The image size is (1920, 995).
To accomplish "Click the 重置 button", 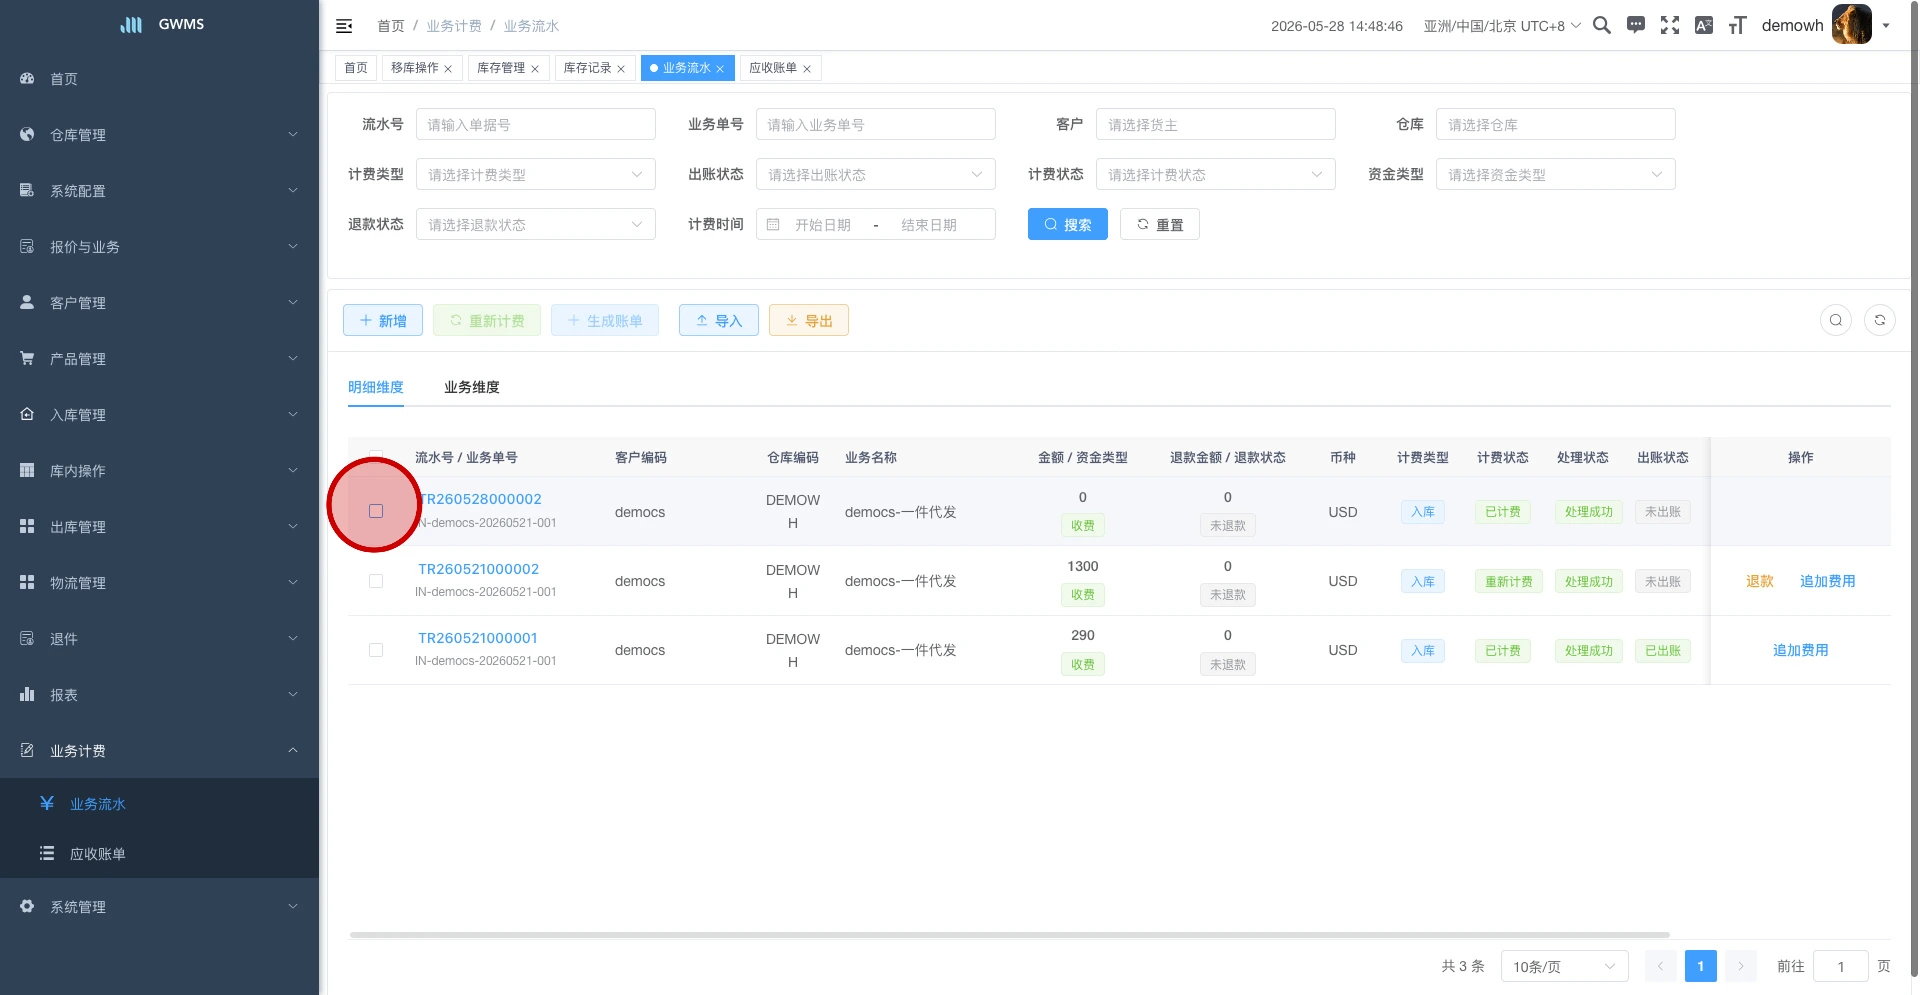I will pos(1160,225).
